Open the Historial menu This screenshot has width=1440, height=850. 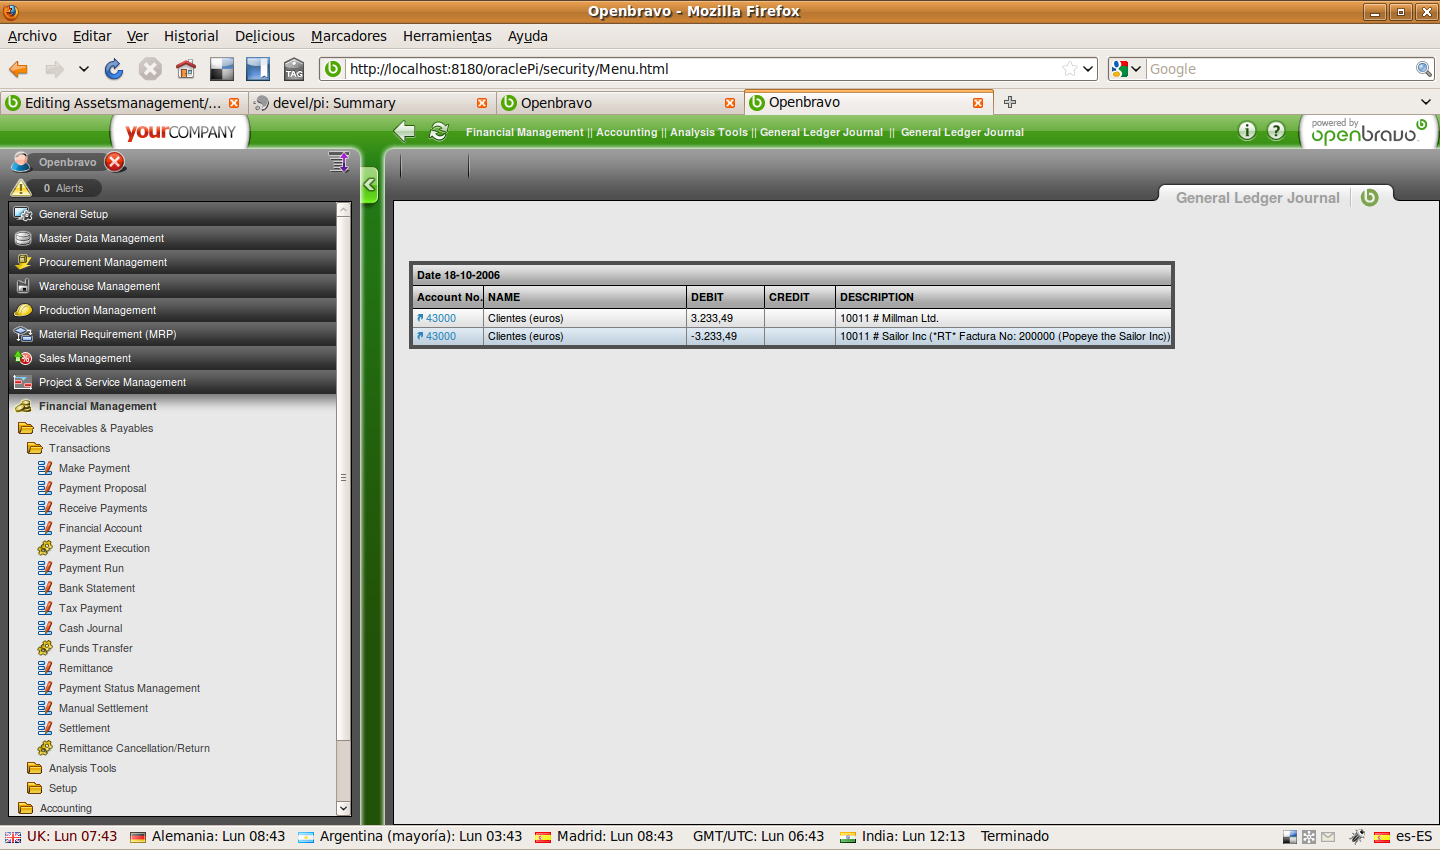click(x=191, y=36)
